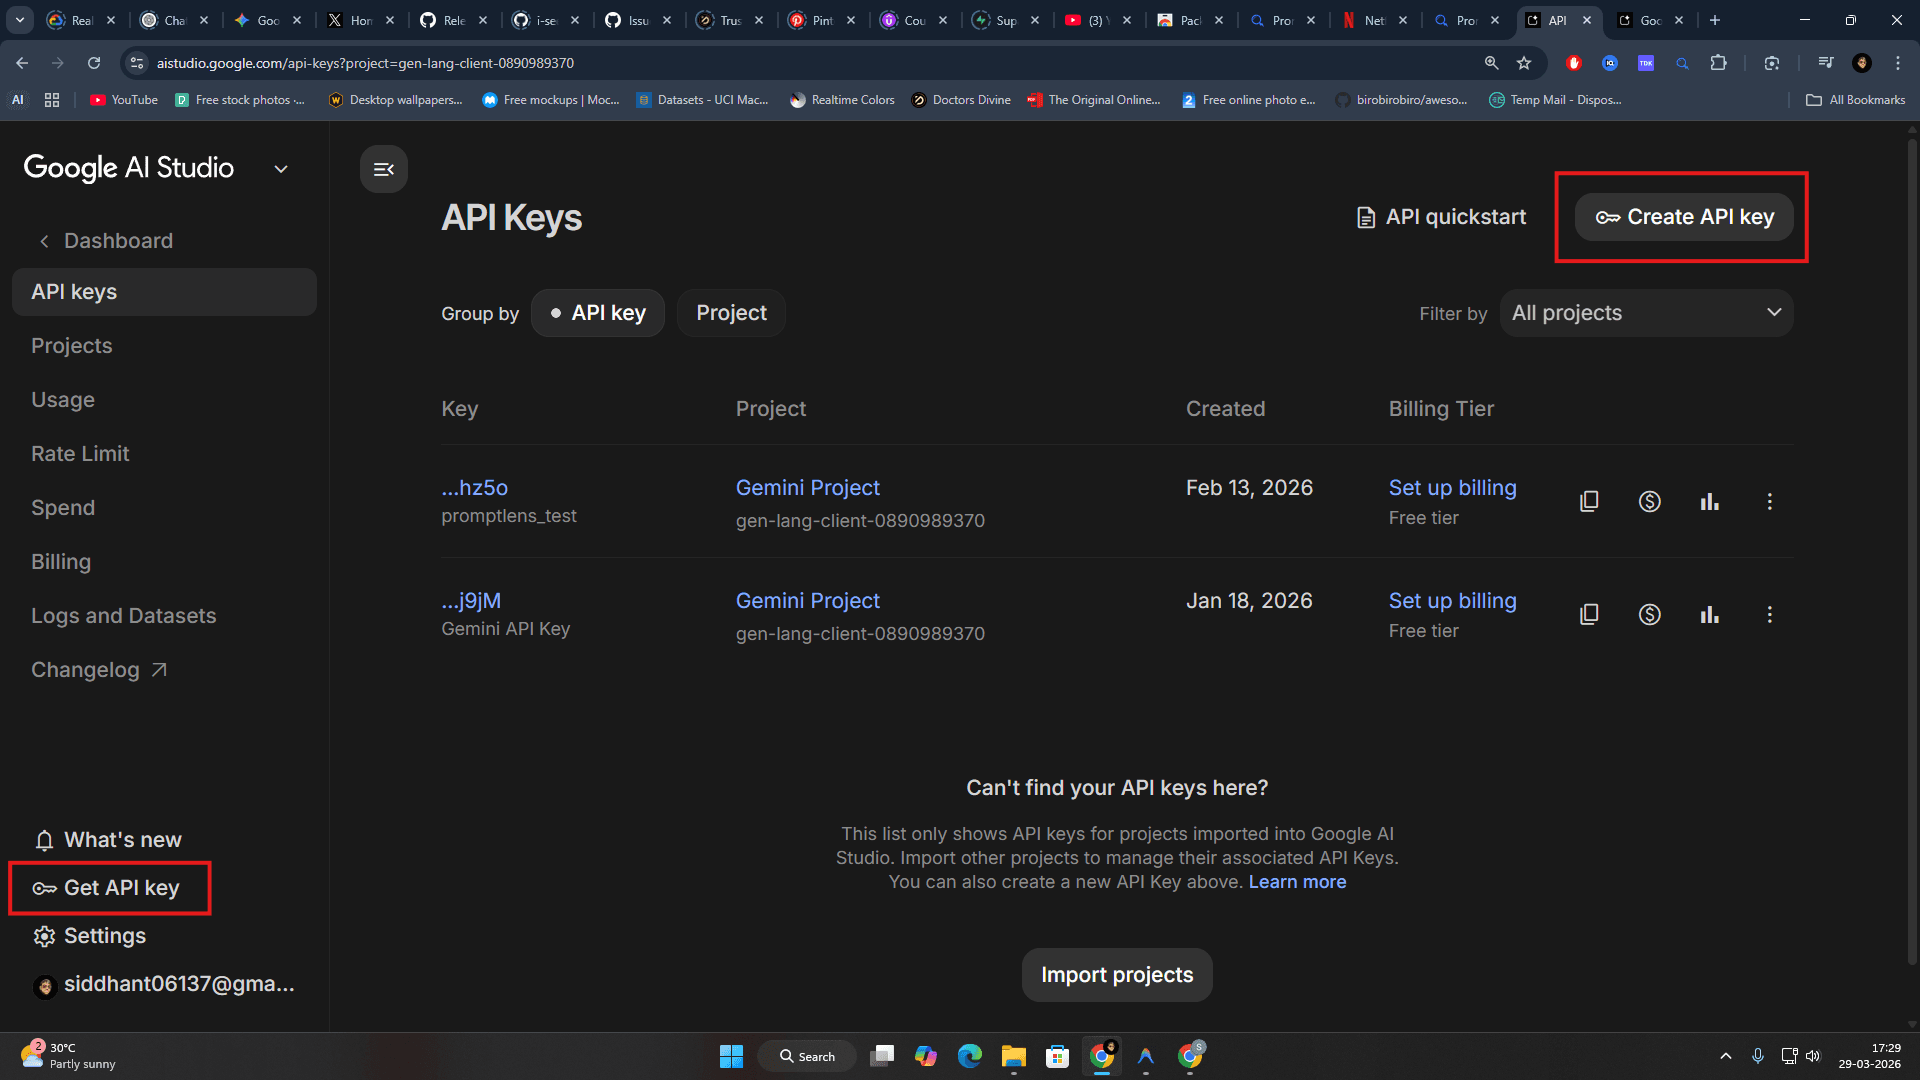1920x1080 pixels.
Task: Open the Billing section in the sidebar
Action: (61, 561)
